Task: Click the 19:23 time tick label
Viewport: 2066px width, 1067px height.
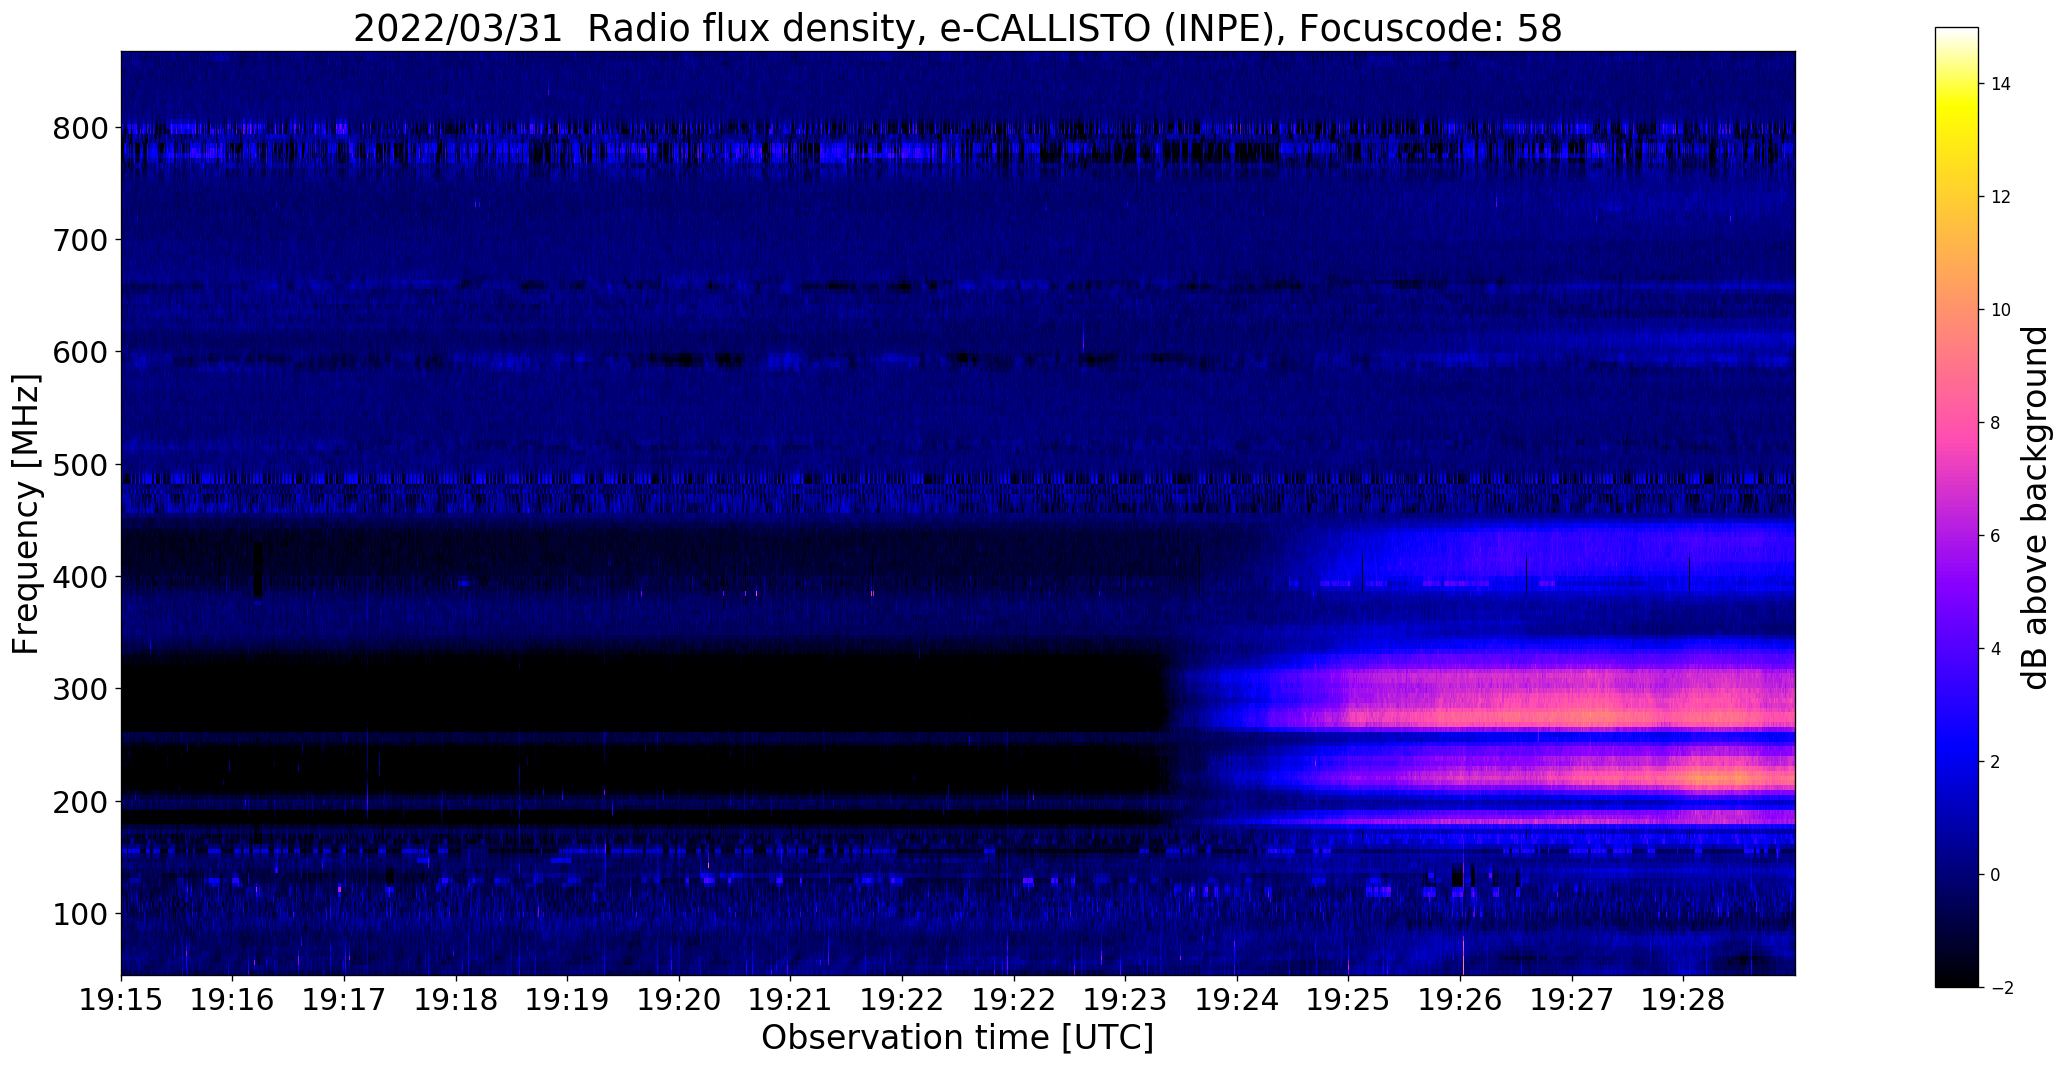Action: point(1125,1001)
